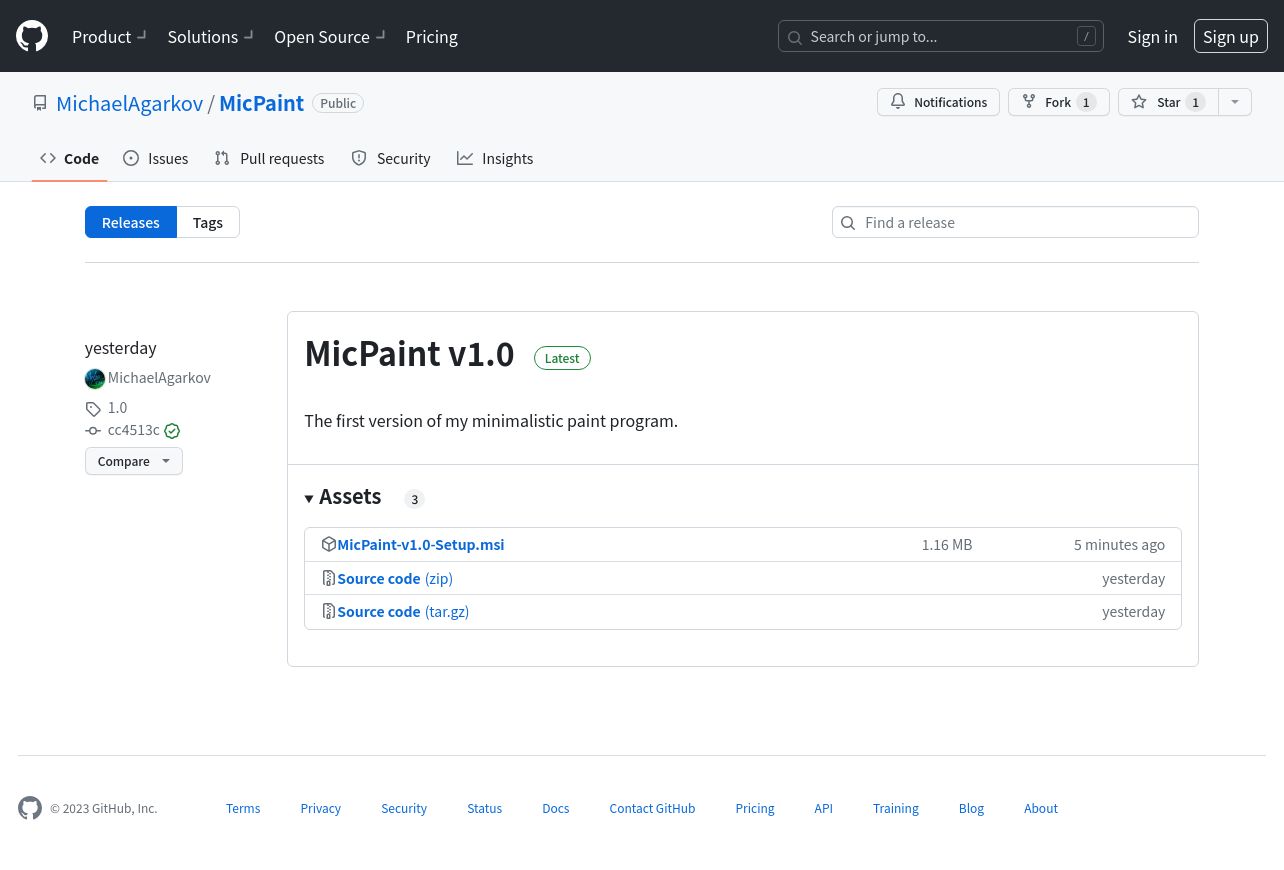Click Pricing in the header navigation
The height and width of the screenshot is (870, 1284).
point(432,36)
